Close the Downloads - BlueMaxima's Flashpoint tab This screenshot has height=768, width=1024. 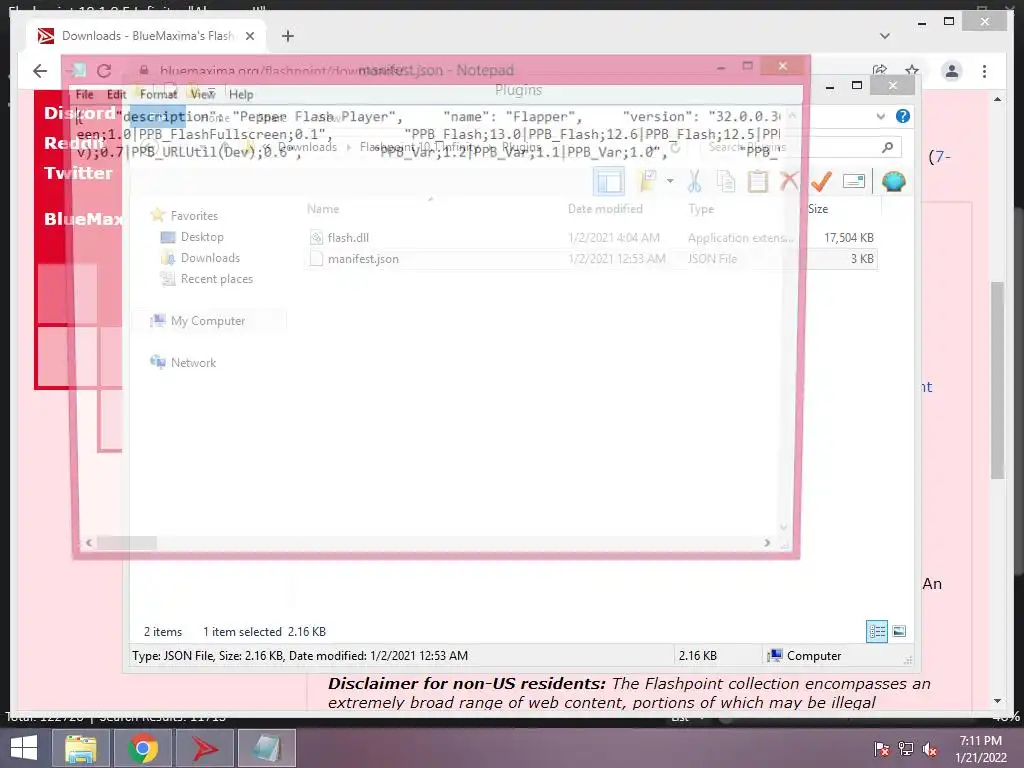(x=249, y=36)
